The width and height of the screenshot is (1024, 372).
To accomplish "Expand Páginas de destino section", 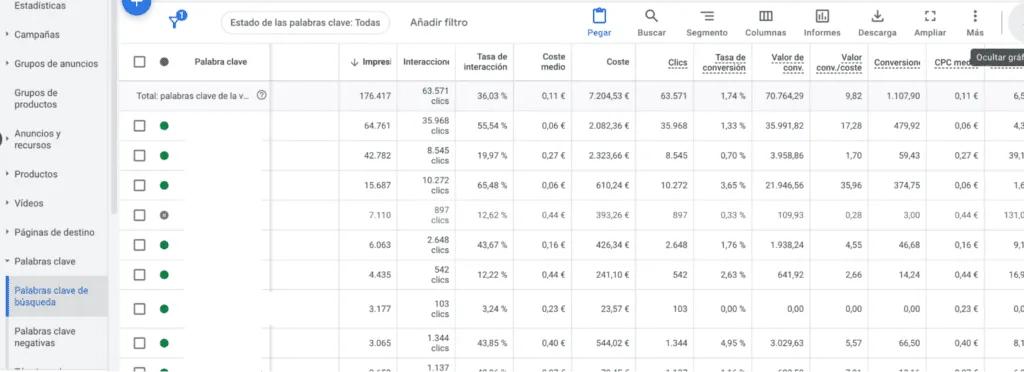I will click(7, 232).
